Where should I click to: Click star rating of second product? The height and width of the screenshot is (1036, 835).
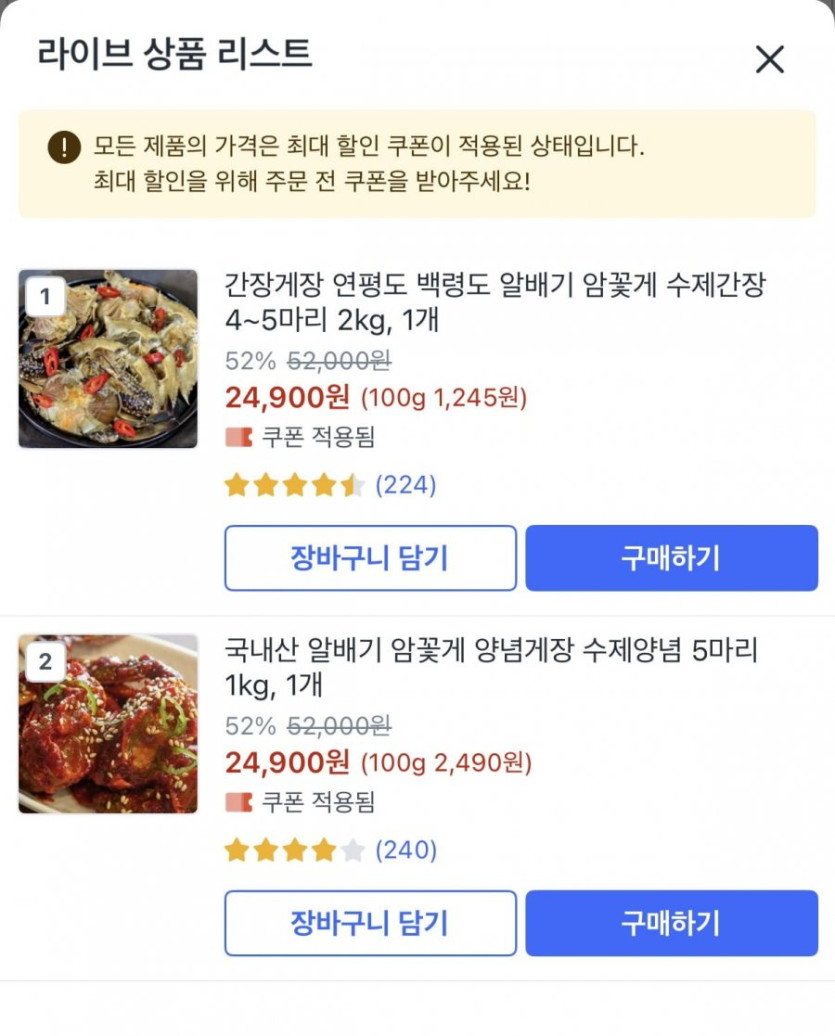294,851
